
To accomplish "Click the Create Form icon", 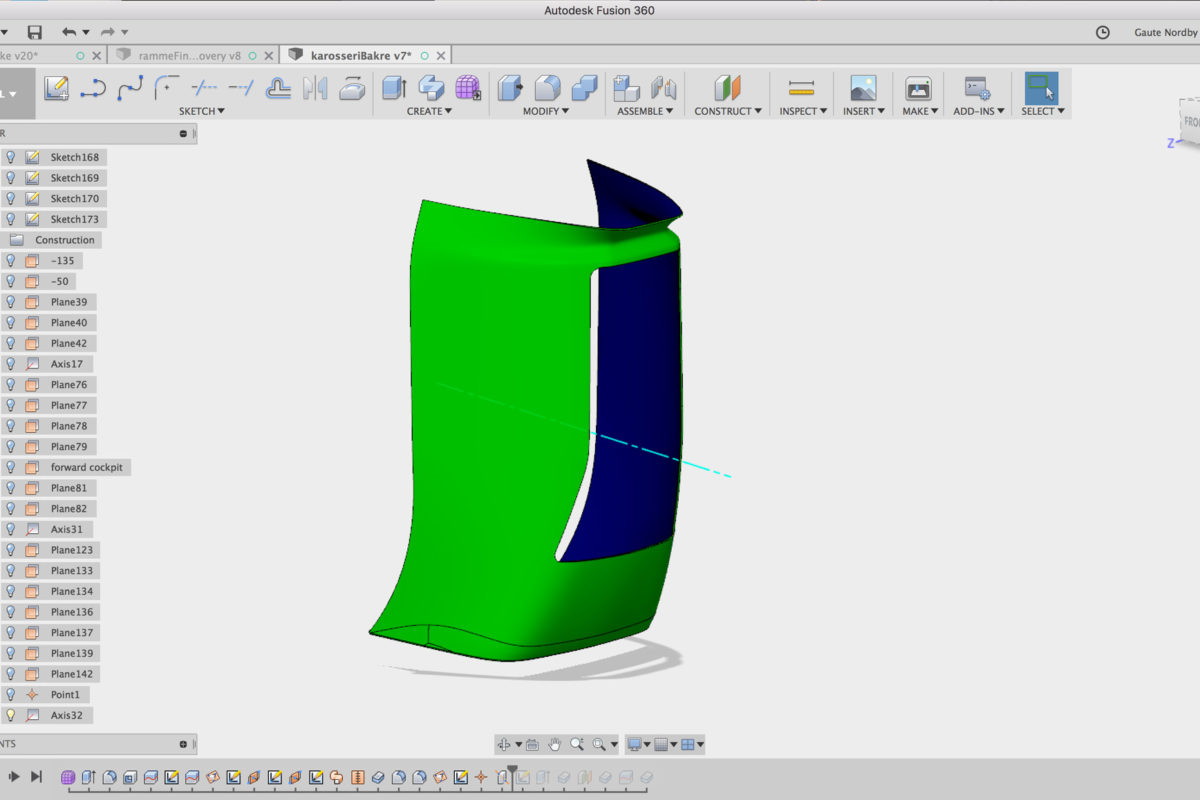I will pos(468,88).
